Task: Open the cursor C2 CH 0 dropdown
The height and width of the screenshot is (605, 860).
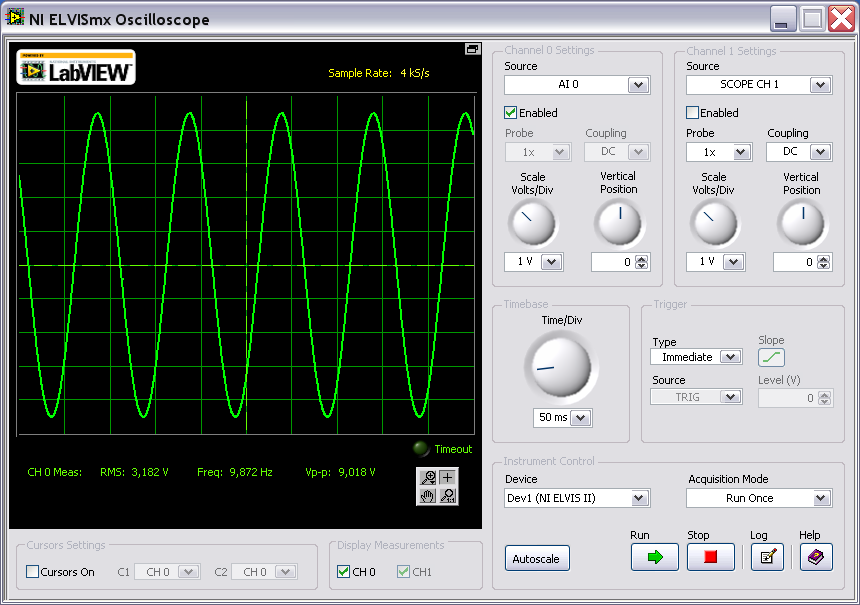Action: pos(264,572)
